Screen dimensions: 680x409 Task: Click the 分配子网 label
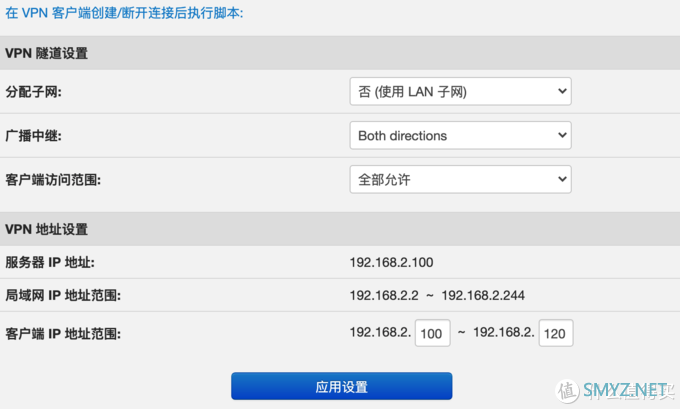pyautogui.click(x=33, y=92)
